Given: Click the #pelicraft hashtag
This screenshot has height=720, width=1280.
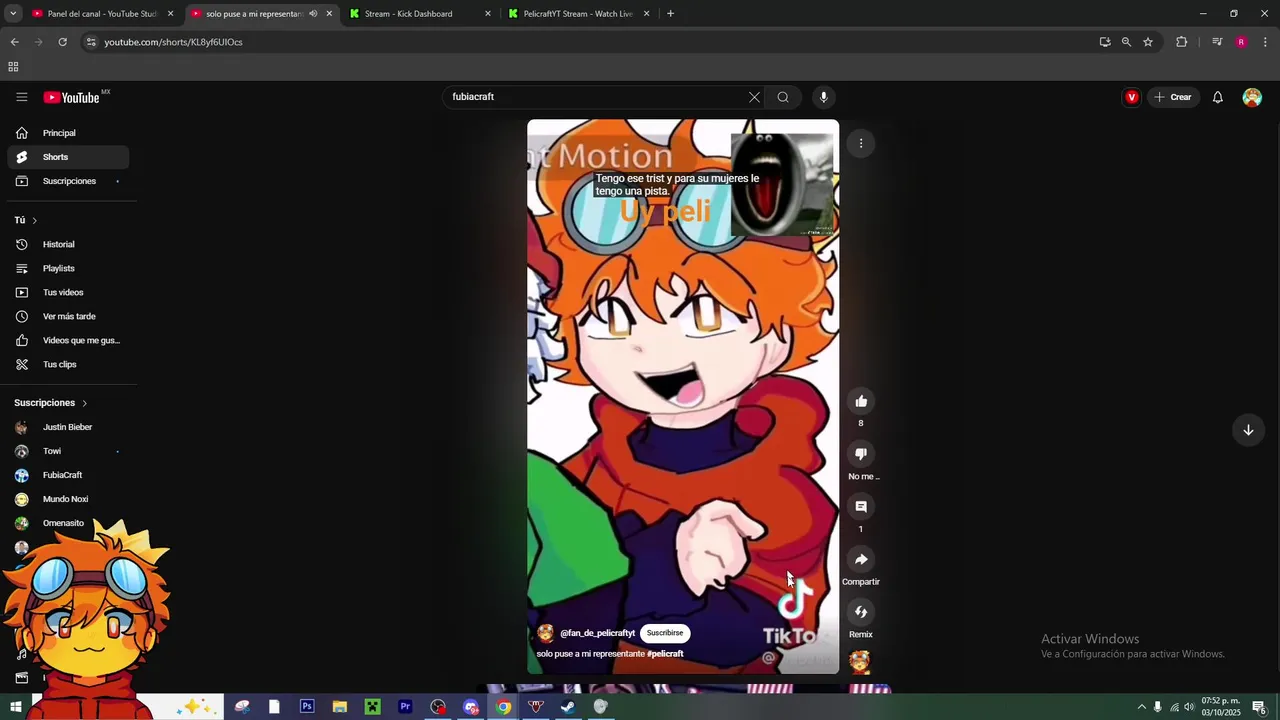Looking at the screenshot, I should (x=665, y=654).
